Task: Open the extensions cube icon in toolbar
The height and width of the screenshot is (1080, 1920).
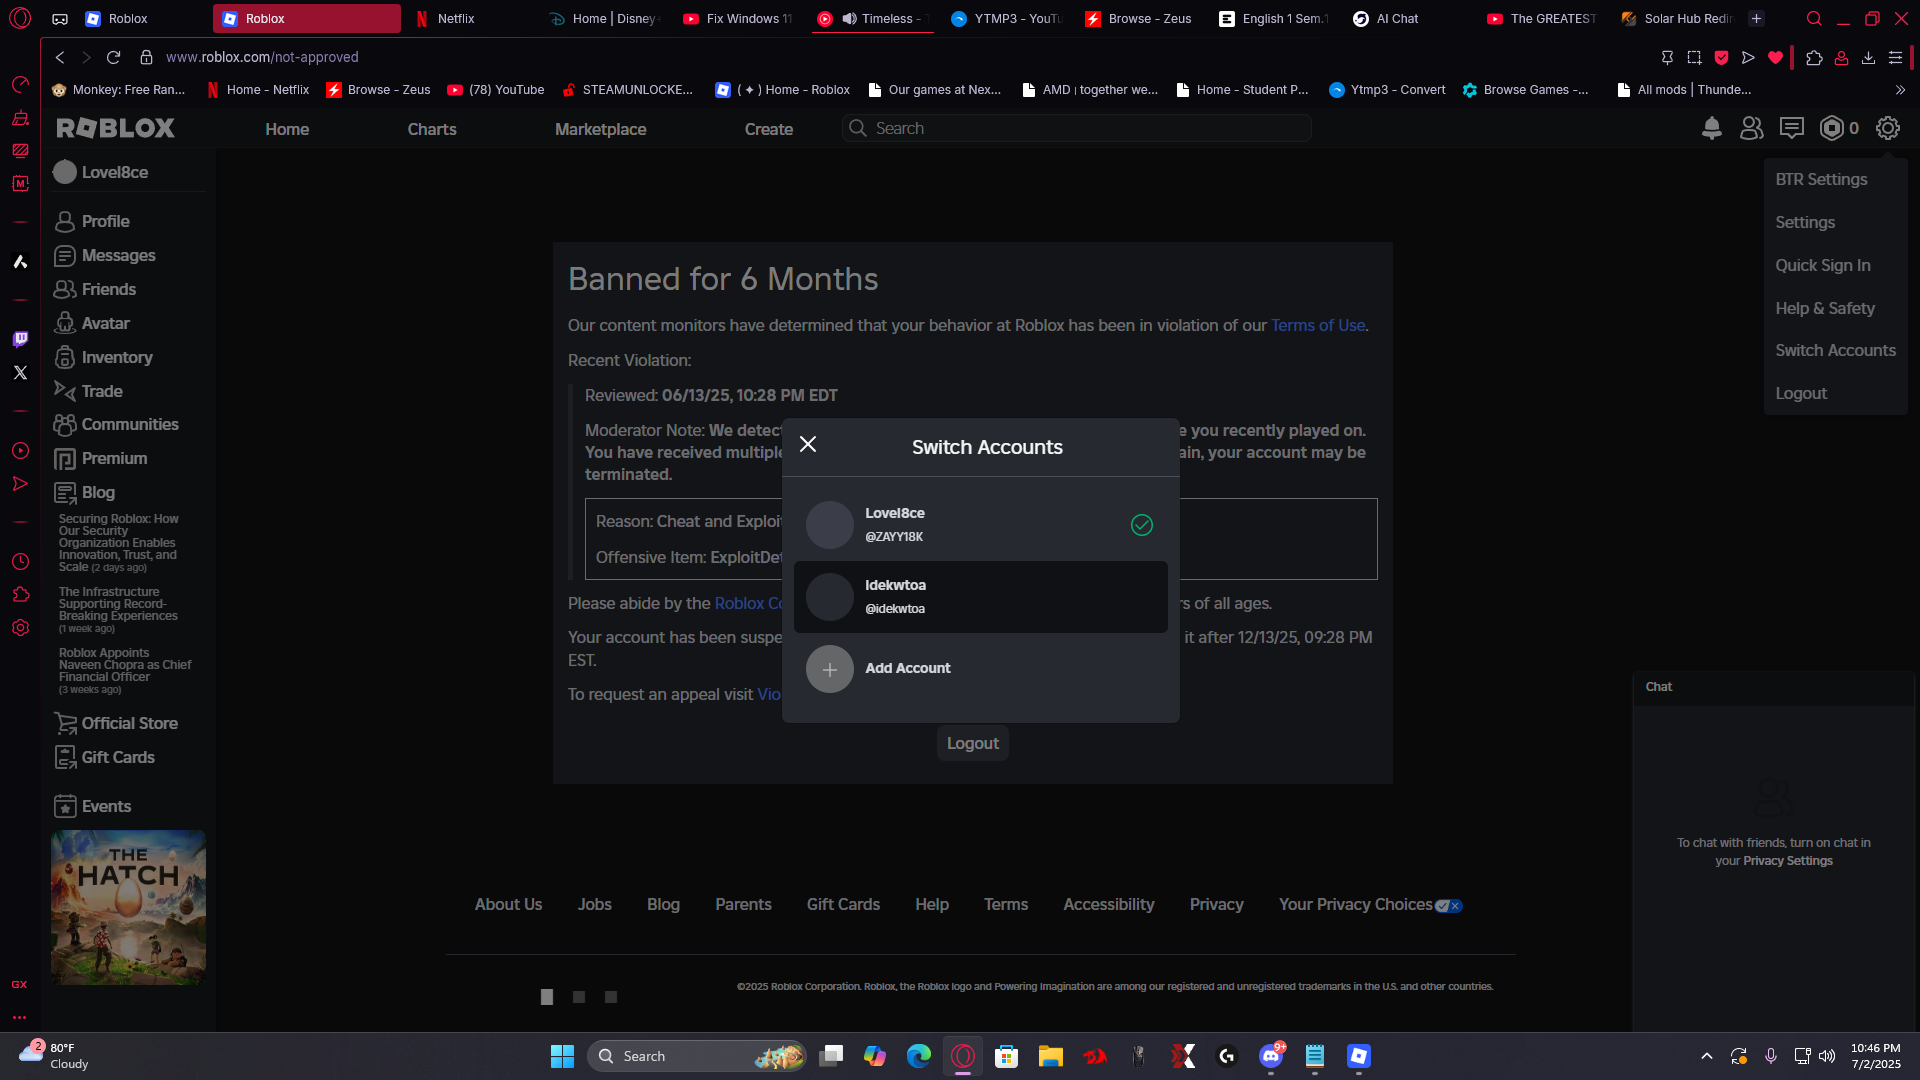Action: 1814,58
